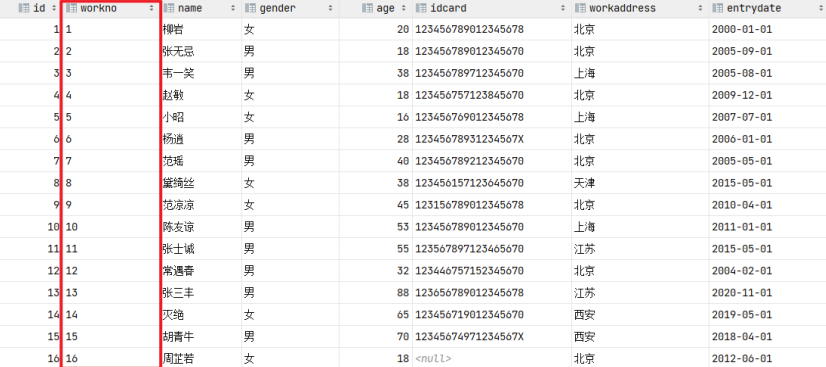826x367 pixels.
Task: Click entry date 2012-06-01
Action: pyautogui.click(x=742, y=359)
